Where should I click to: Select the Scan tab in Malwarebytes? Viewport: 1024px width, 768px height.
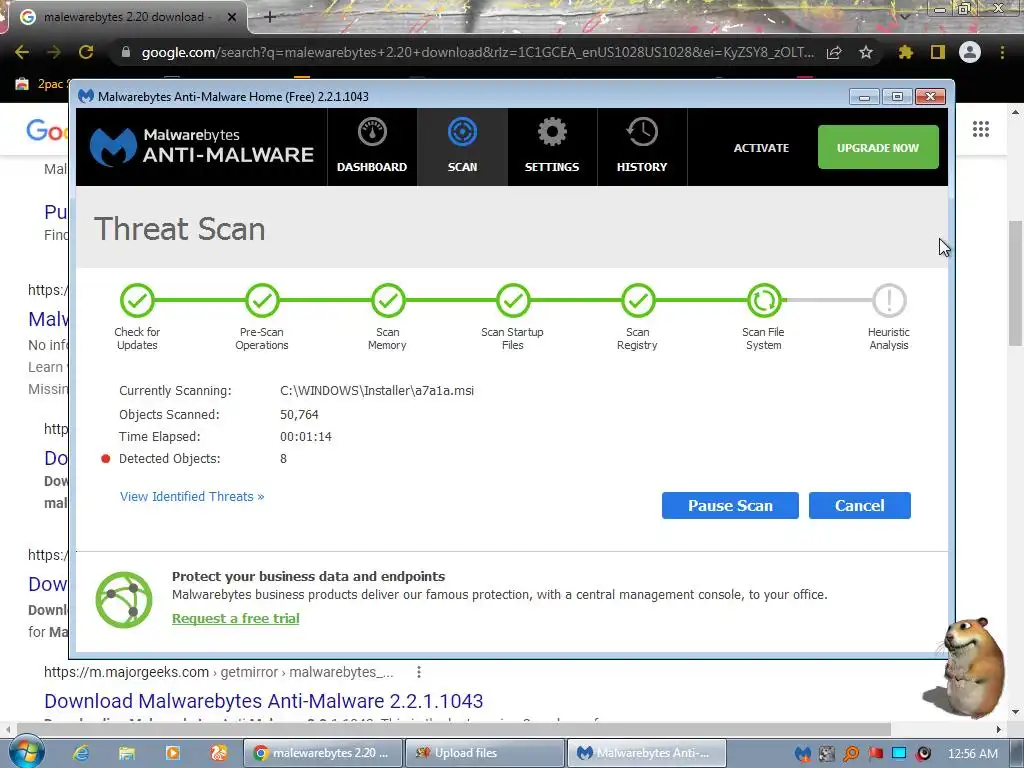462,148
